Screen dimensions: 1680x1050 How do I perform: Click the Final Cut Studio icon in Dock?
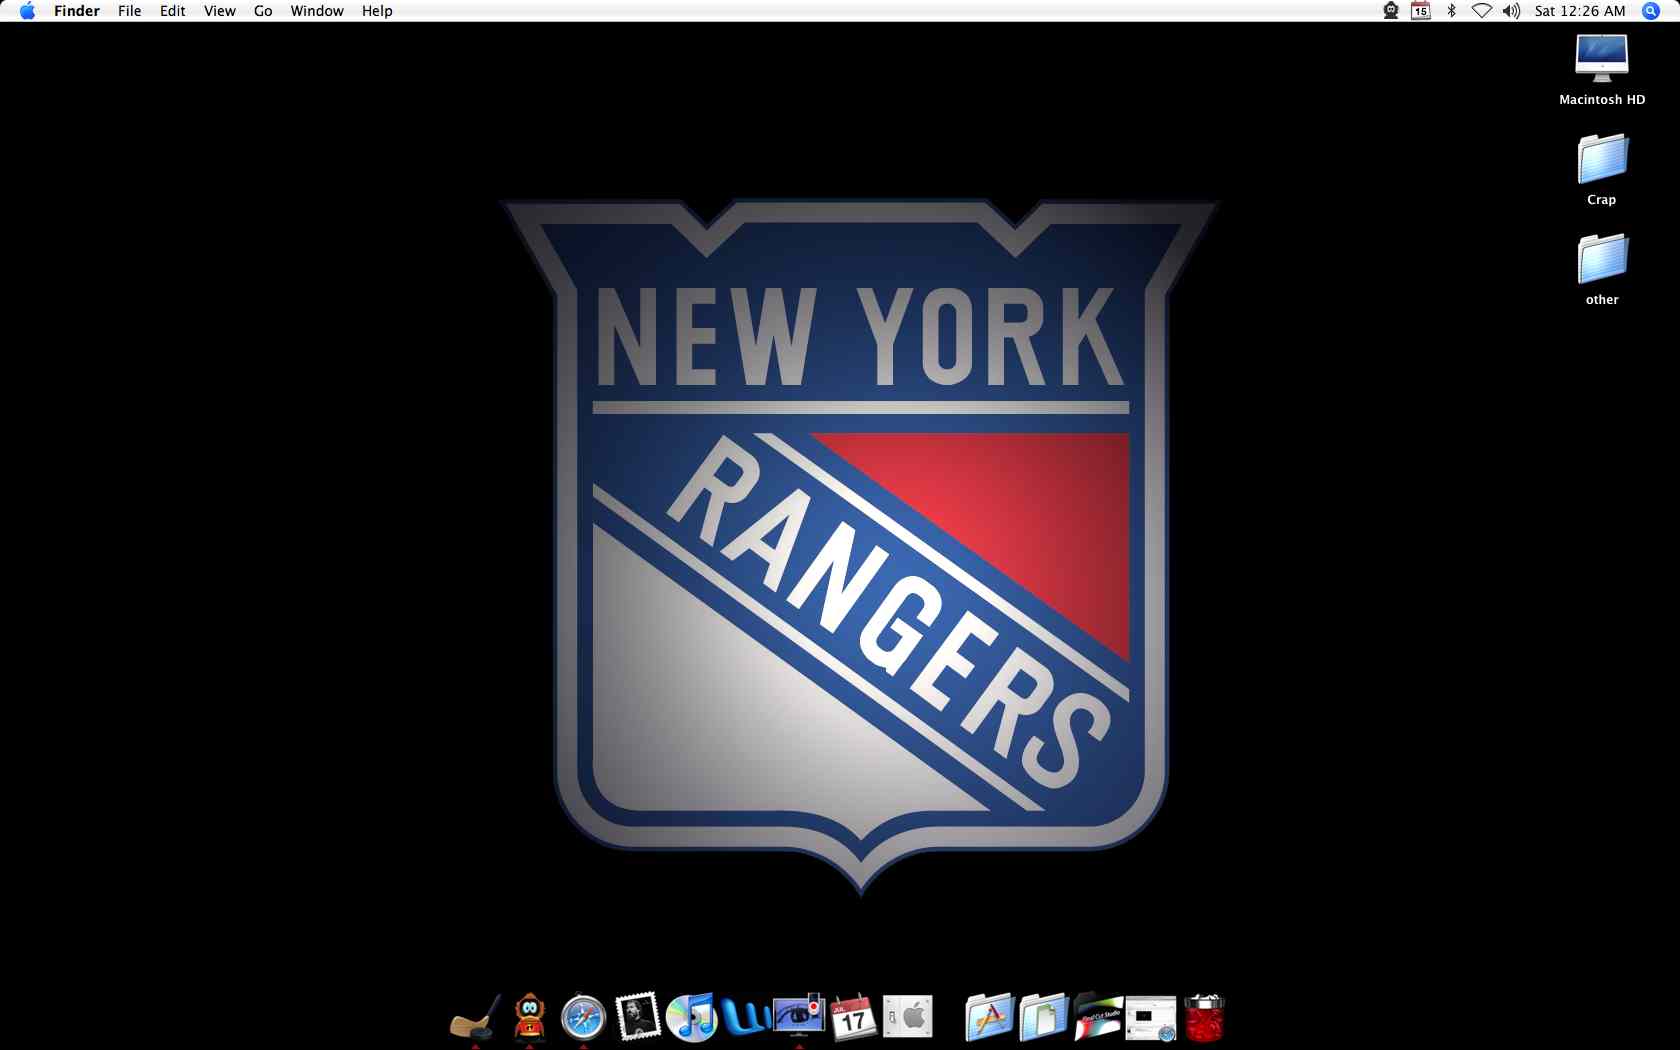pyautogui.click(x=1097, y=1018)
